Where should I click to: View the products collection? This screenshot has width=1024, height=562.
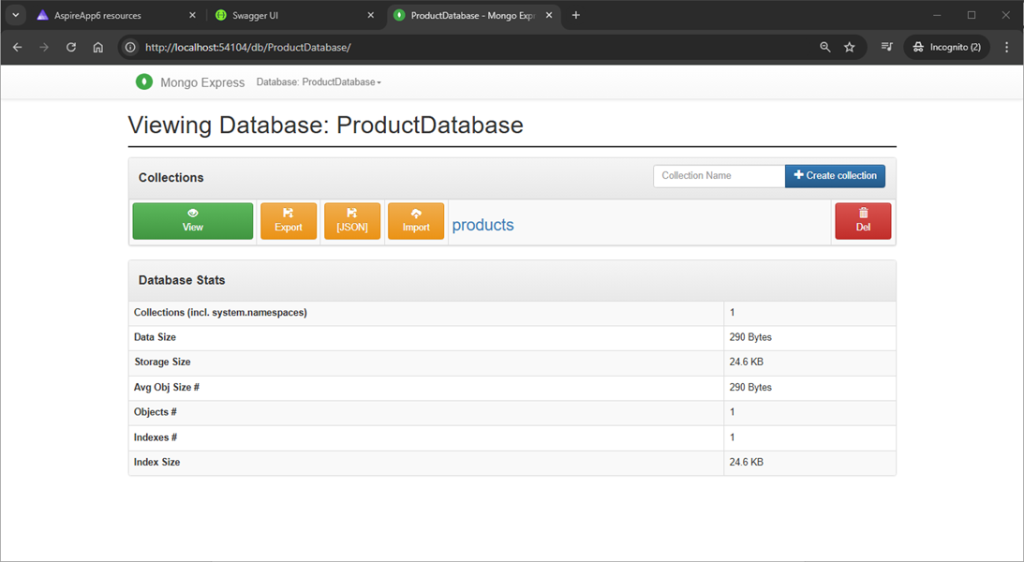point(193,221)
